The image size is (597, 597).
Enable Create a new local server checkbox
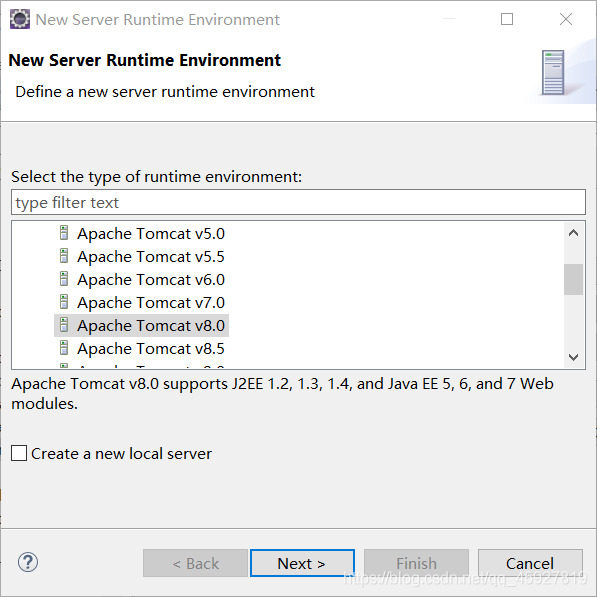coord(19,453)
